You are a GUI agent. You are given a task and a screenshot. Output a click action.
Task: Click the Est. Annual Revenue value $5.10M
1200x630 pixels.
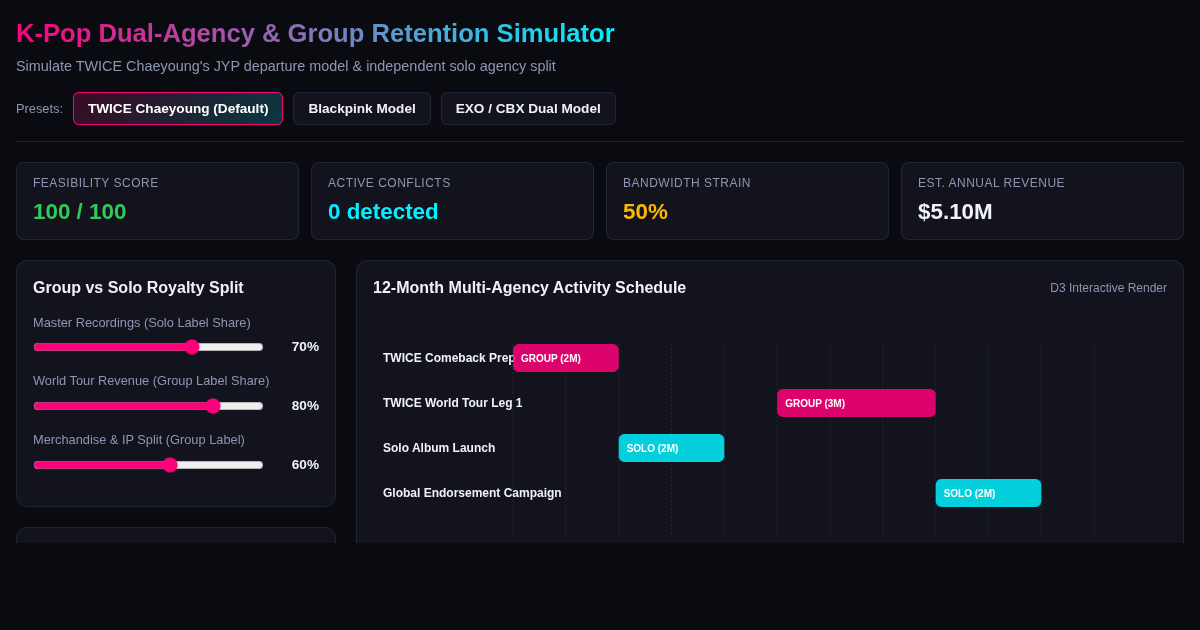[x=955, y=212]
